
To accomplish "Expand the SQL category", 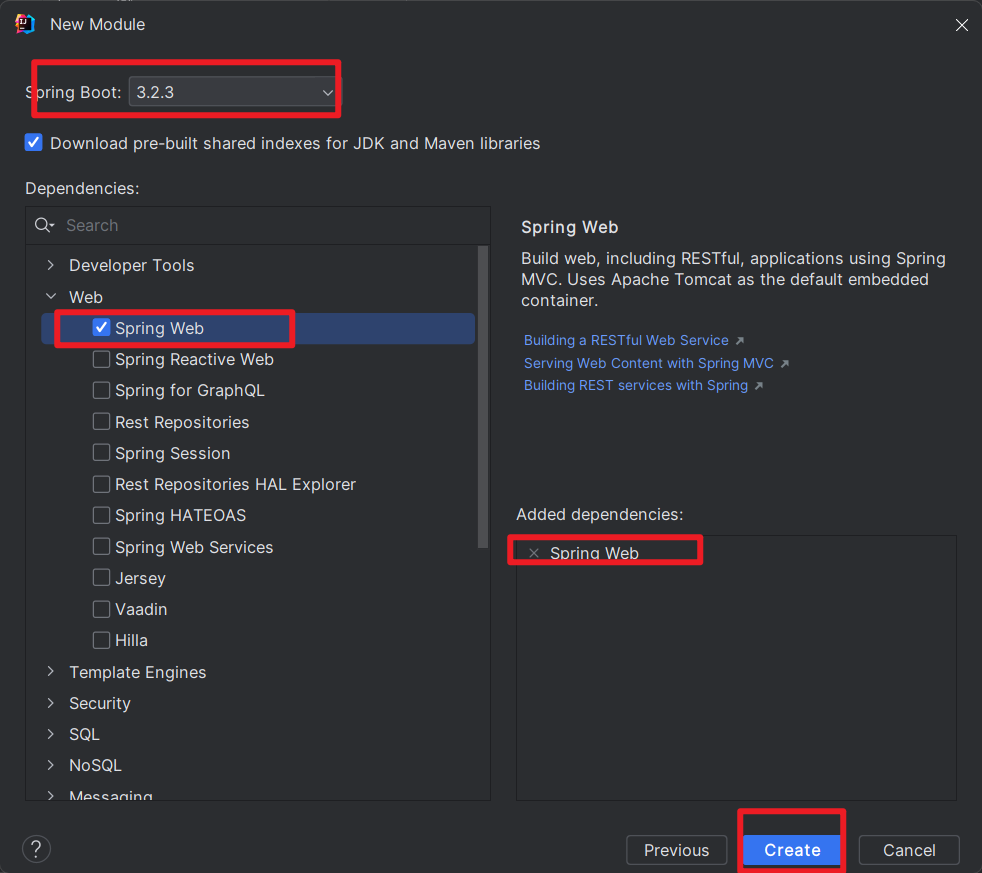I will point(51,734).
